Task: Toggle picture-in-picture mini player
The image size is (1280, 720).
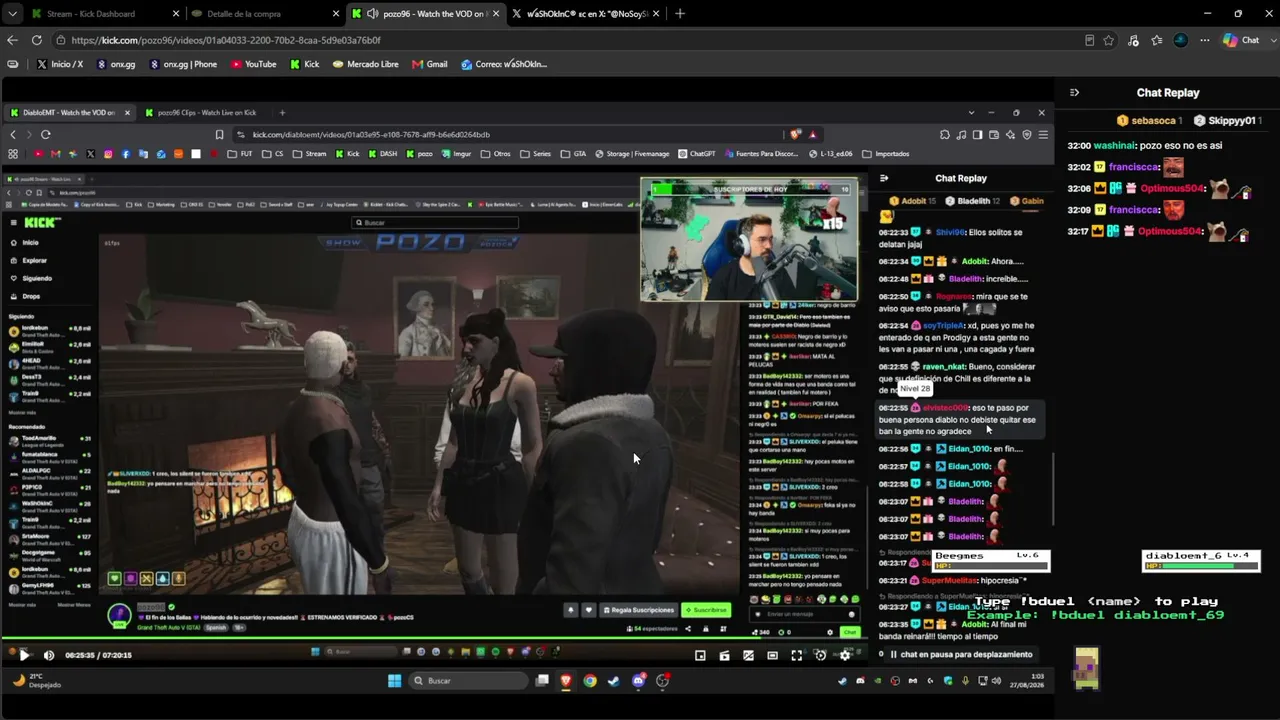Action: (700, 655)
